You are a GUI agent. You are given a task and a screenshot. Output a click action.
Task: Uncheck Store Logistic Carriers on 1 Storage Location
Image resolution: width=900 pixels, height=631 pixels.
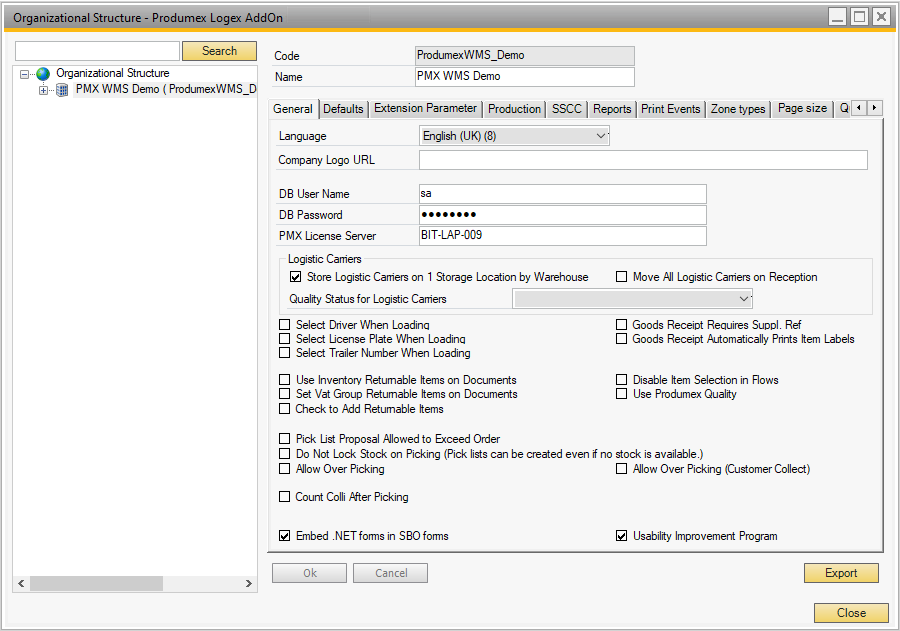click(295, 276)
